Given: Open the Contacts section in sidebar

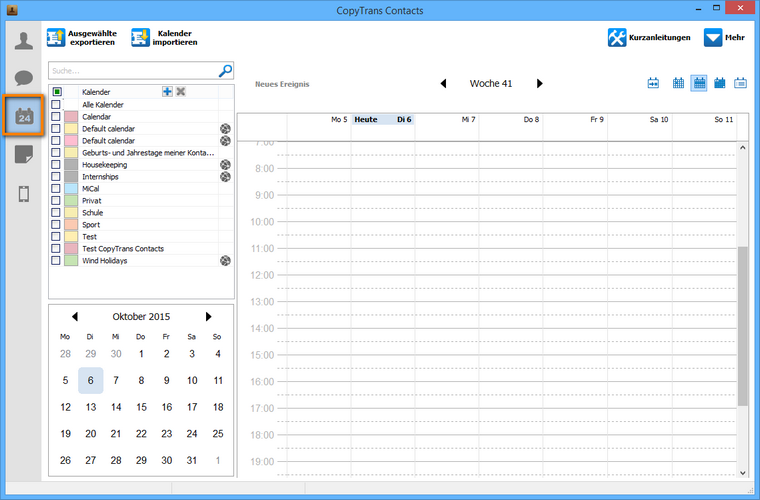Looking at the screenshot, I should pos(23,41).
